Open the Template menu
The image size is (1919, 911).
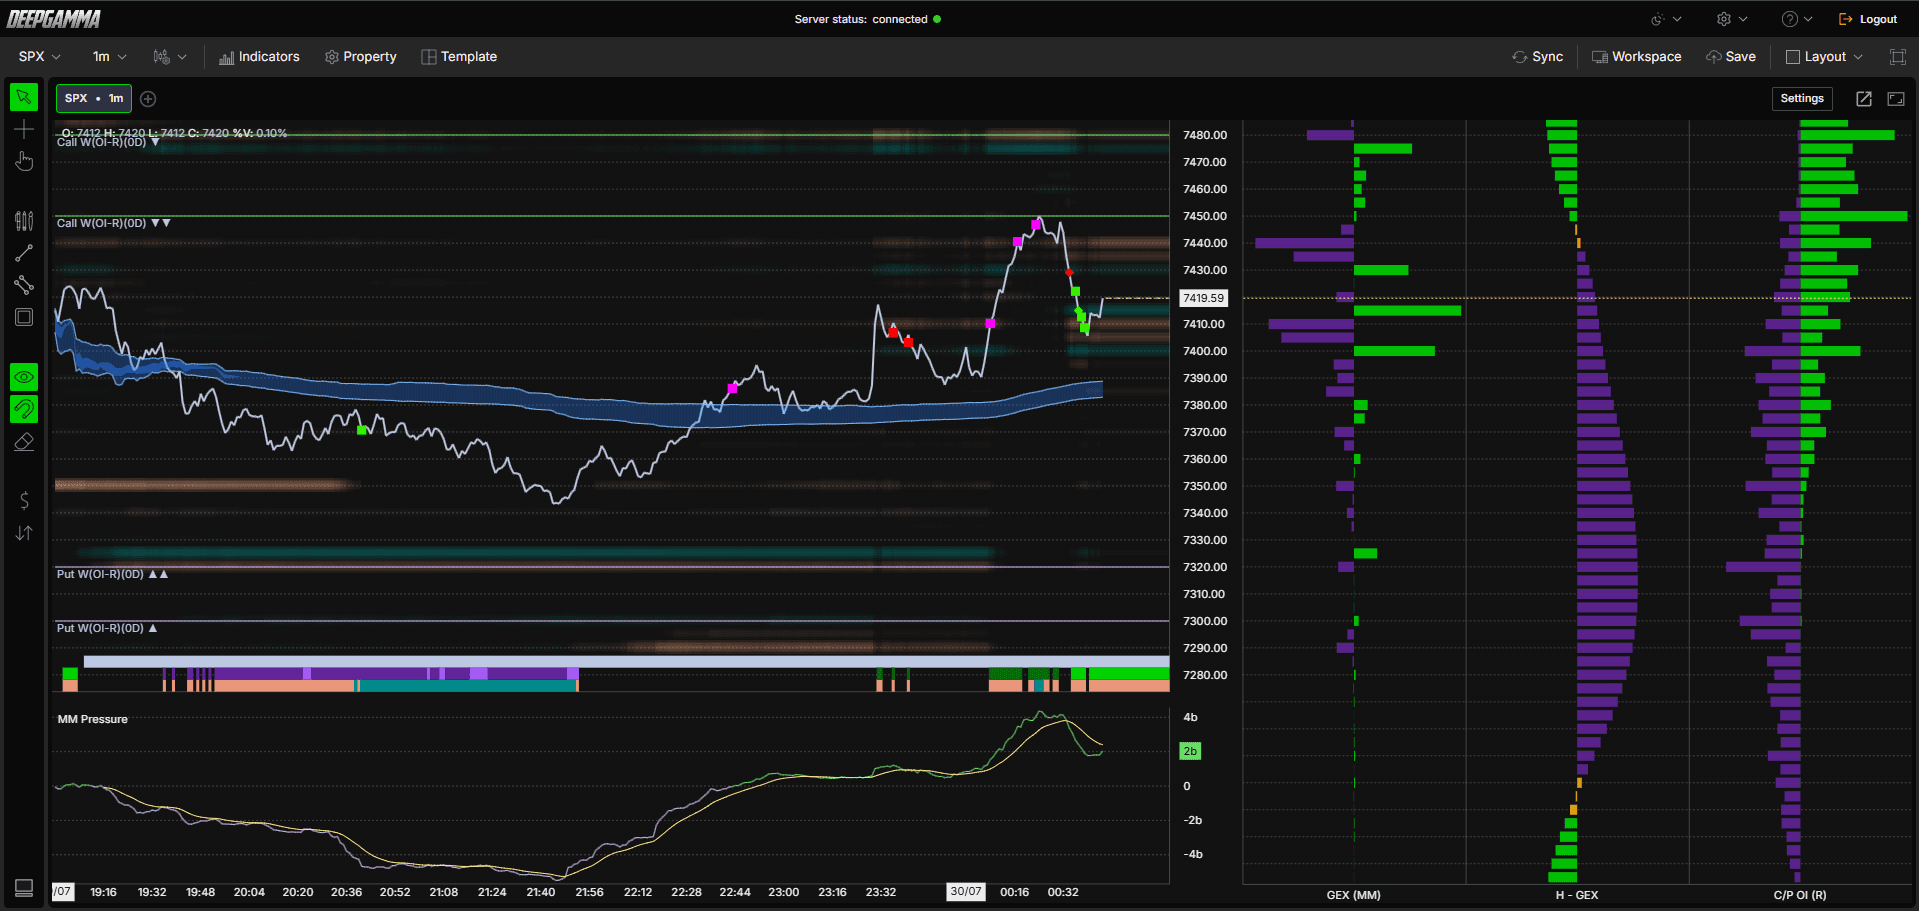[459, 57]
